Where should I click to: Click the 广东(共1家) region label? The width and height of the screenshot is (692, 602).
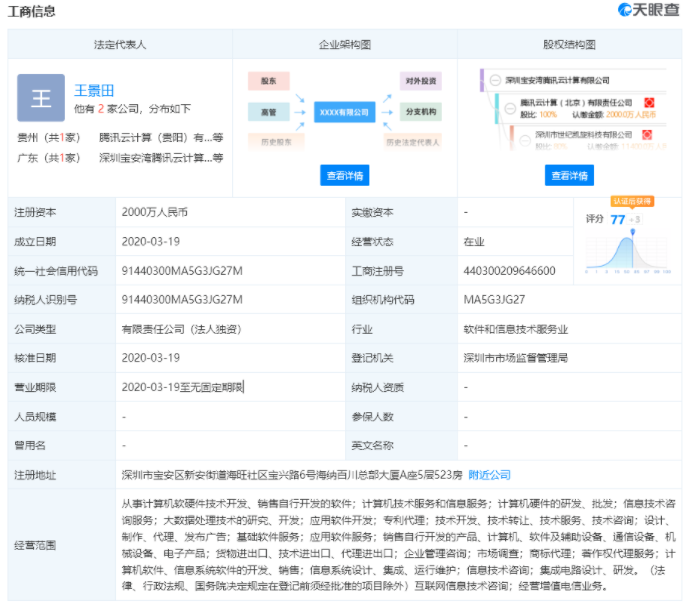(49, 158)
